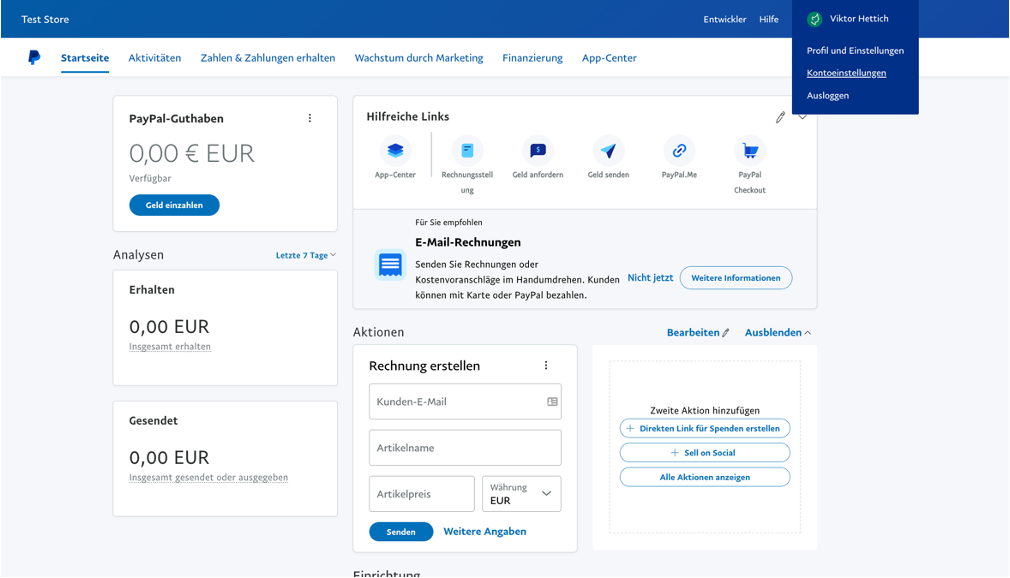Click the Test Store title text
Viewport: 1010px width, 578px height.
[x=45, y=19]
